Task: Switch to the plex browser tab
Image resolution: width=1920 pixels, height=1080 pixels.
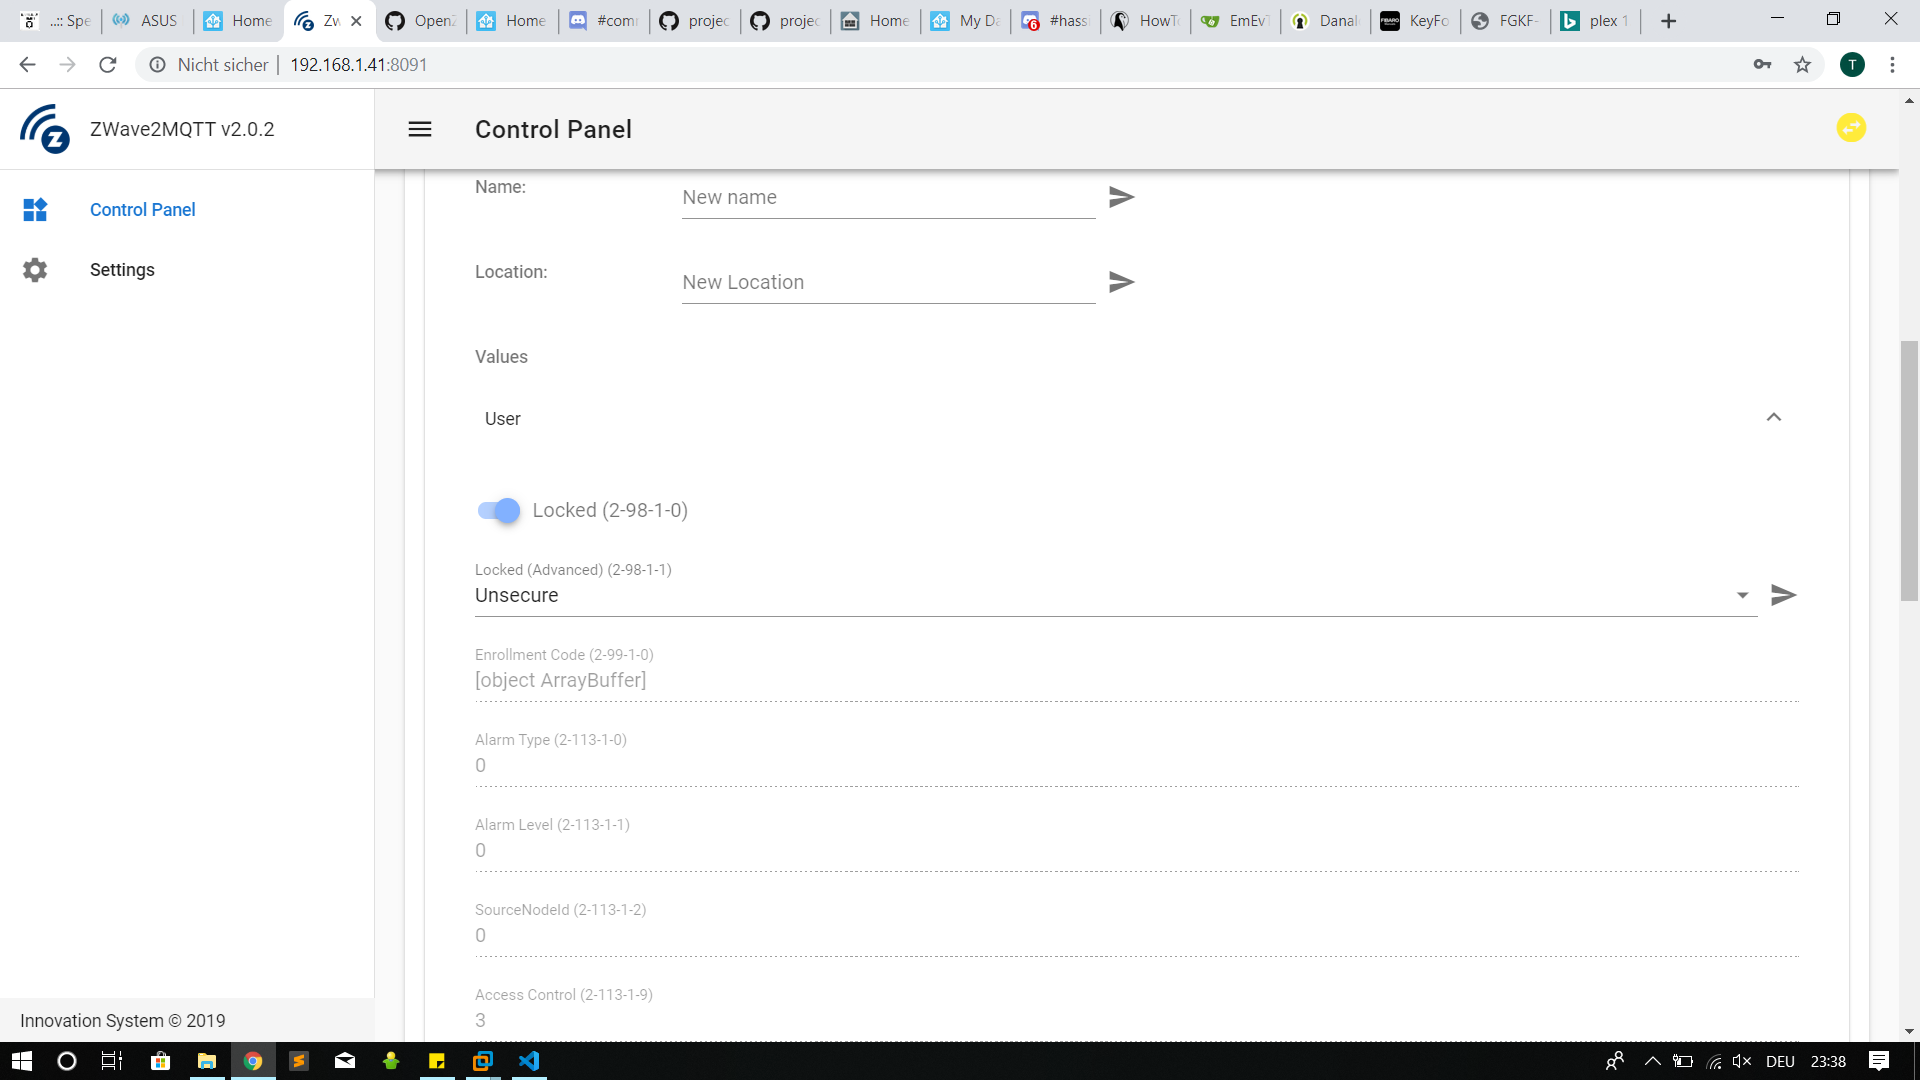Action: tap(1595, 21)
